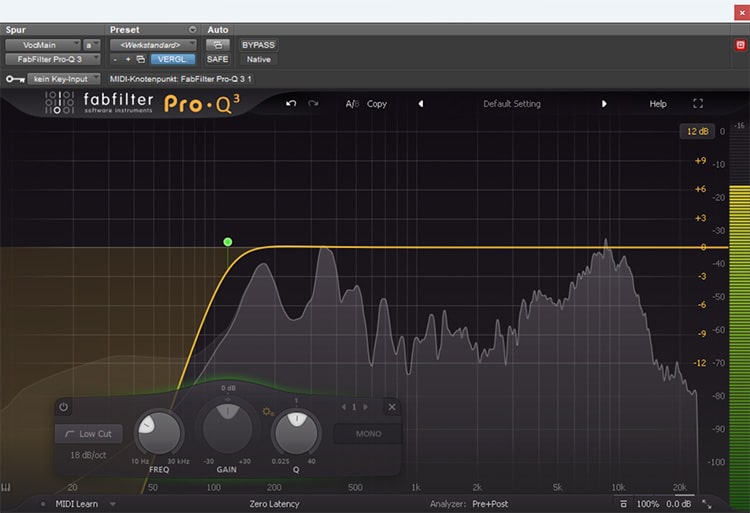Click the 0 dB gain value readout
The height and width of the screenshot is (513, 750).
[228, 388]
